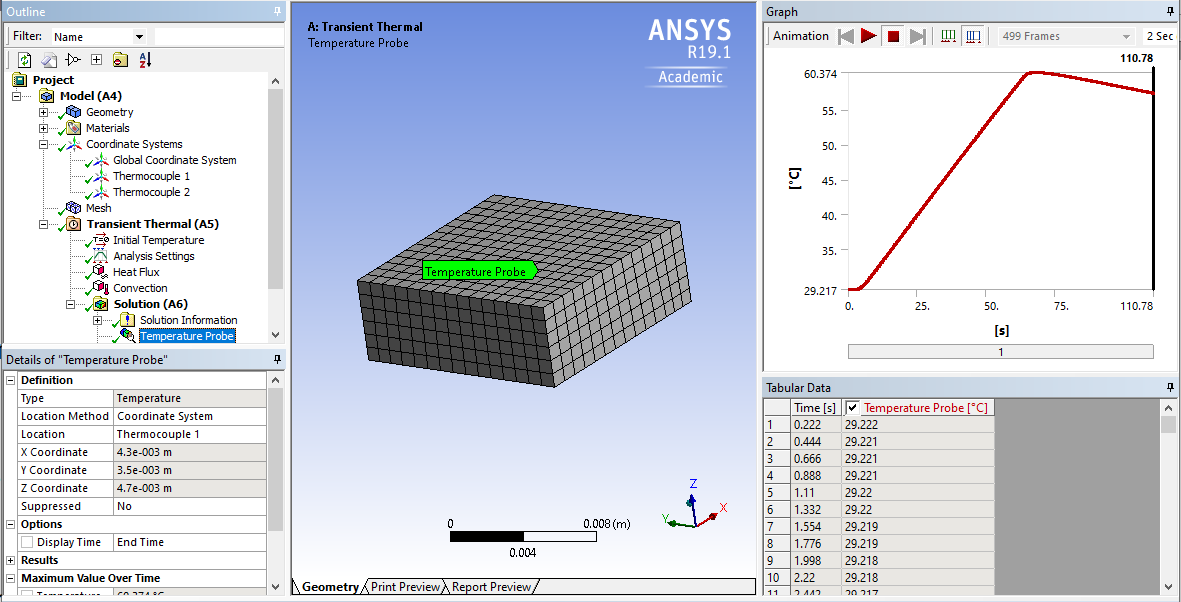Toggle the Temperature Probe column checkbox
The image size is (1181, 602).
pyautogui.click(x=853, y=408)
